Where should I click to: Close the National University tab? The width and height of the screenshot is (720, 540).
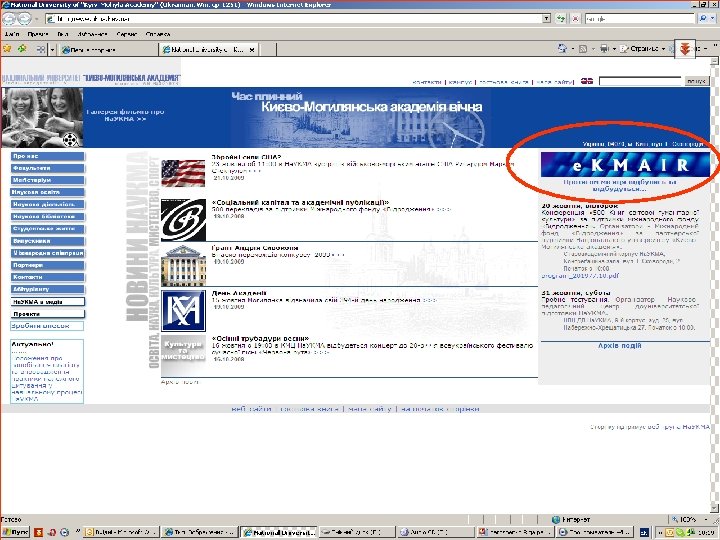tap(252, 50)
